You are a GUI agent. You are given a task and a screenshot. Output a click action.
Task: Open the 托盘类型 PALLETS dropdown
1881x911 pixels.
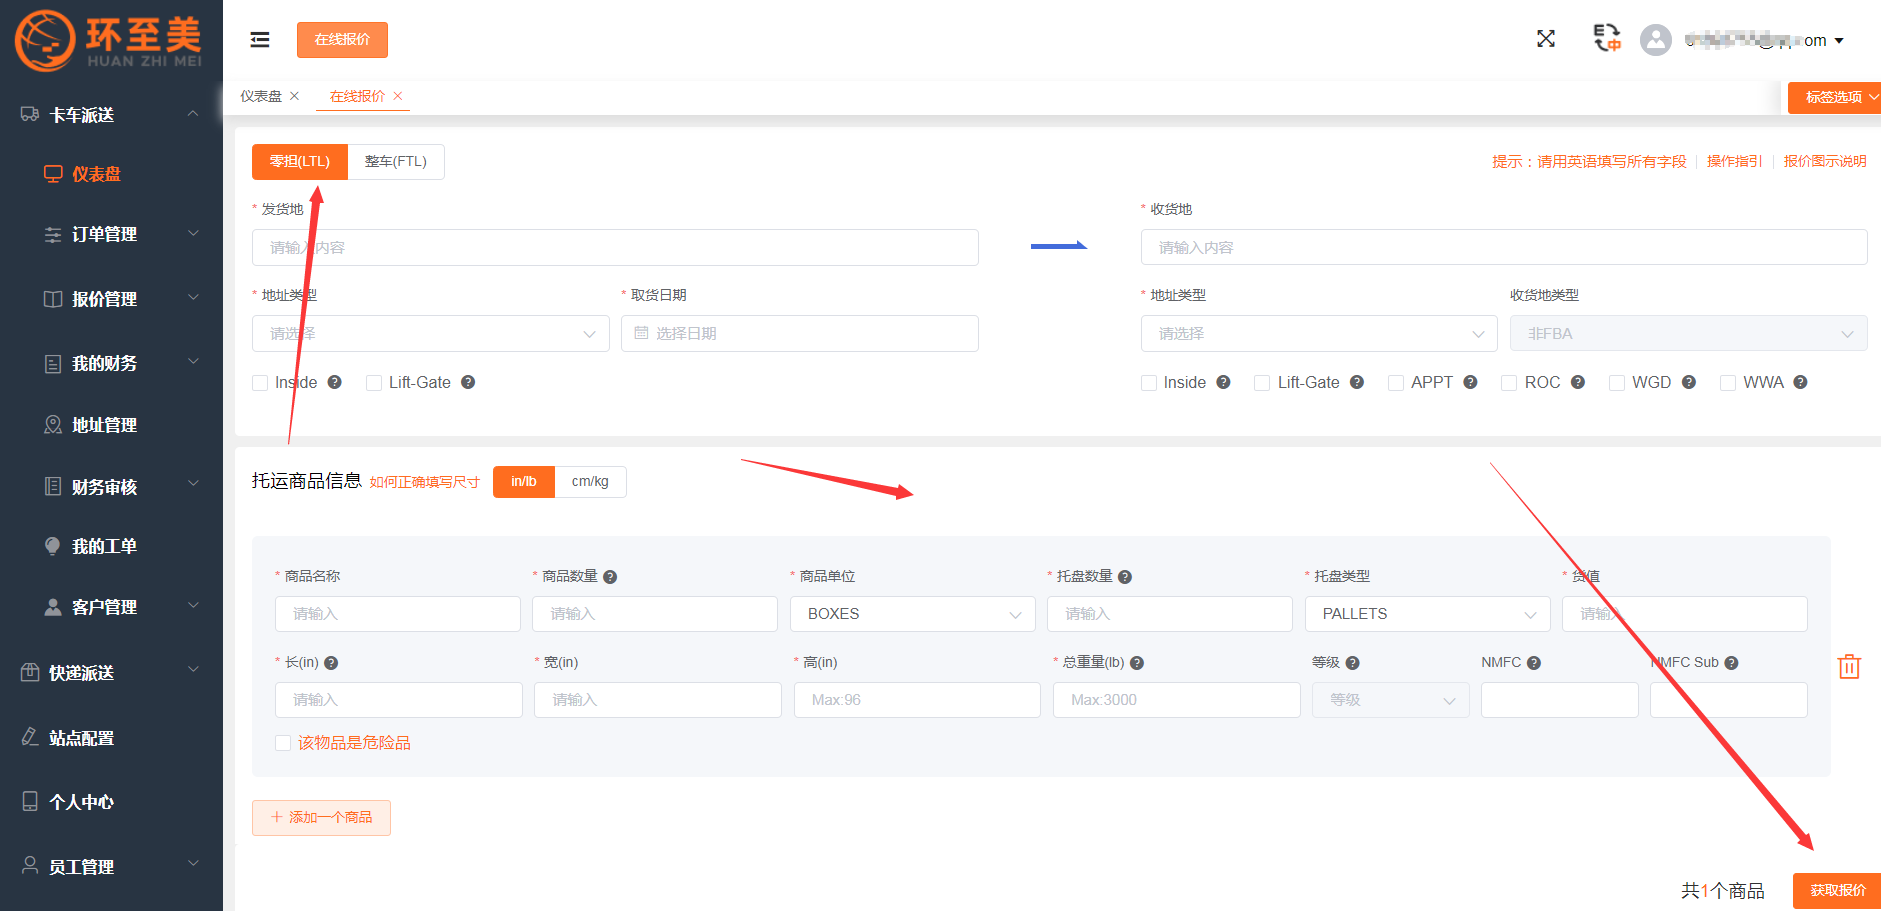(x=1427, y=614)
